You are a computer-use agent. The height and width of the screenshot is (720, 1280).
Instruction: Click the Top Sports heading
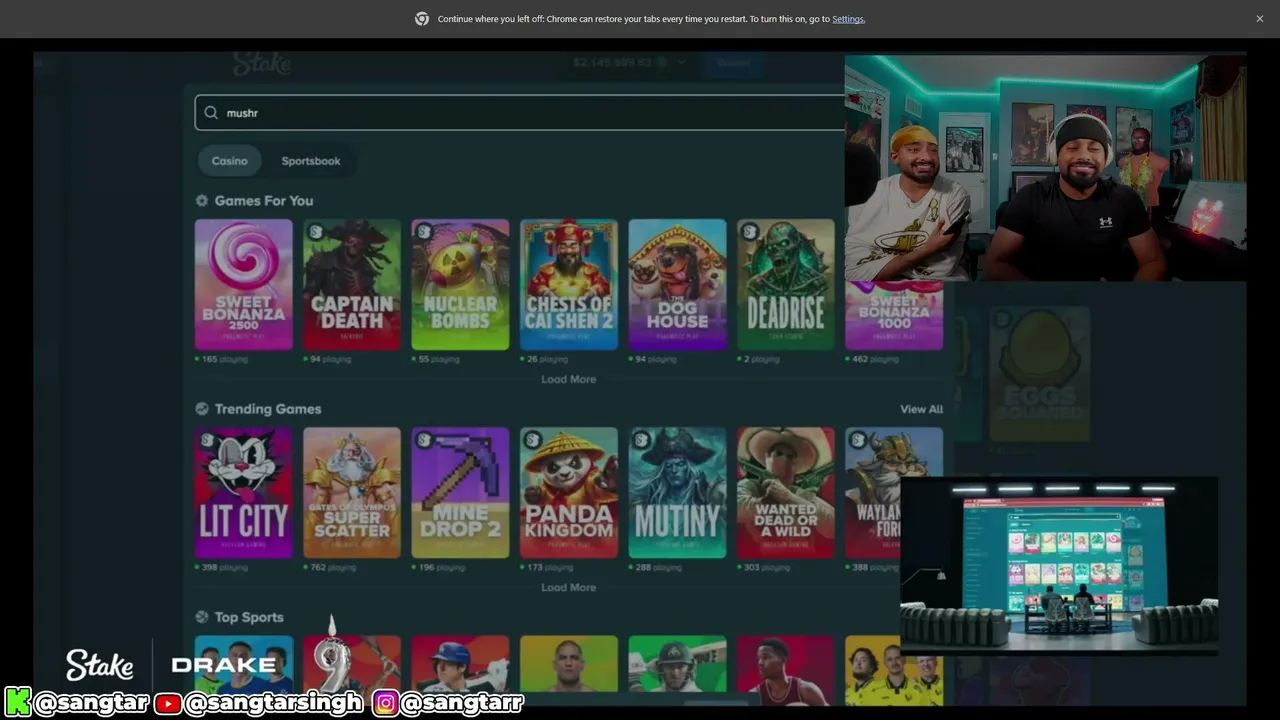[249, 617]
